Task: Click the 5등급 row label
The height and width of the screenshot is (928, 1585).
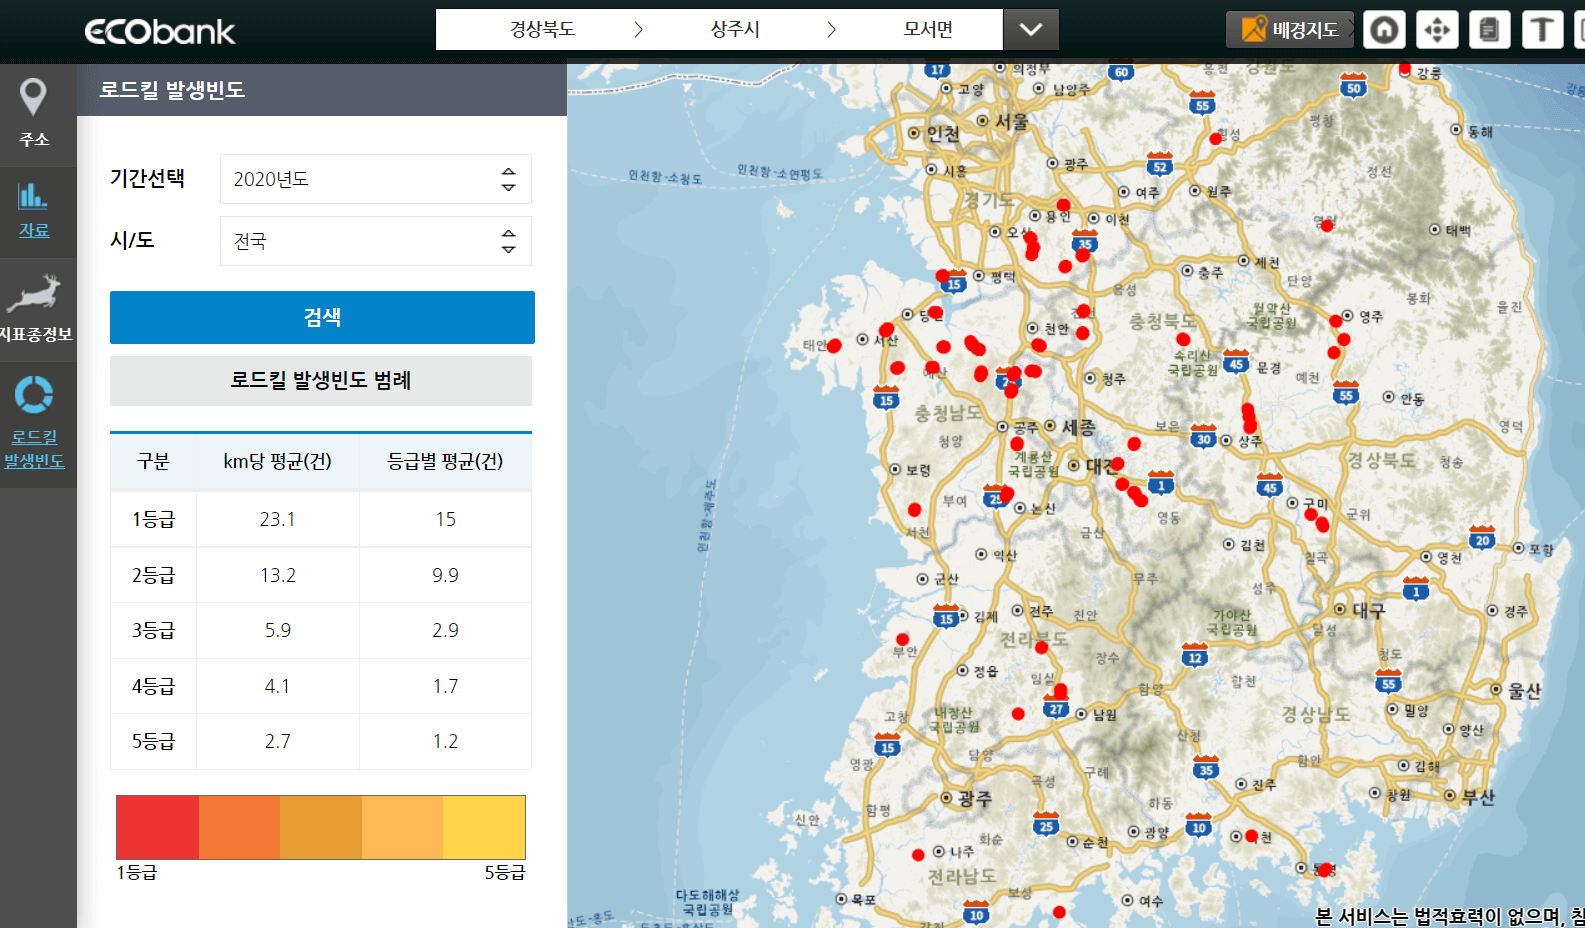Action: point(153,741)
